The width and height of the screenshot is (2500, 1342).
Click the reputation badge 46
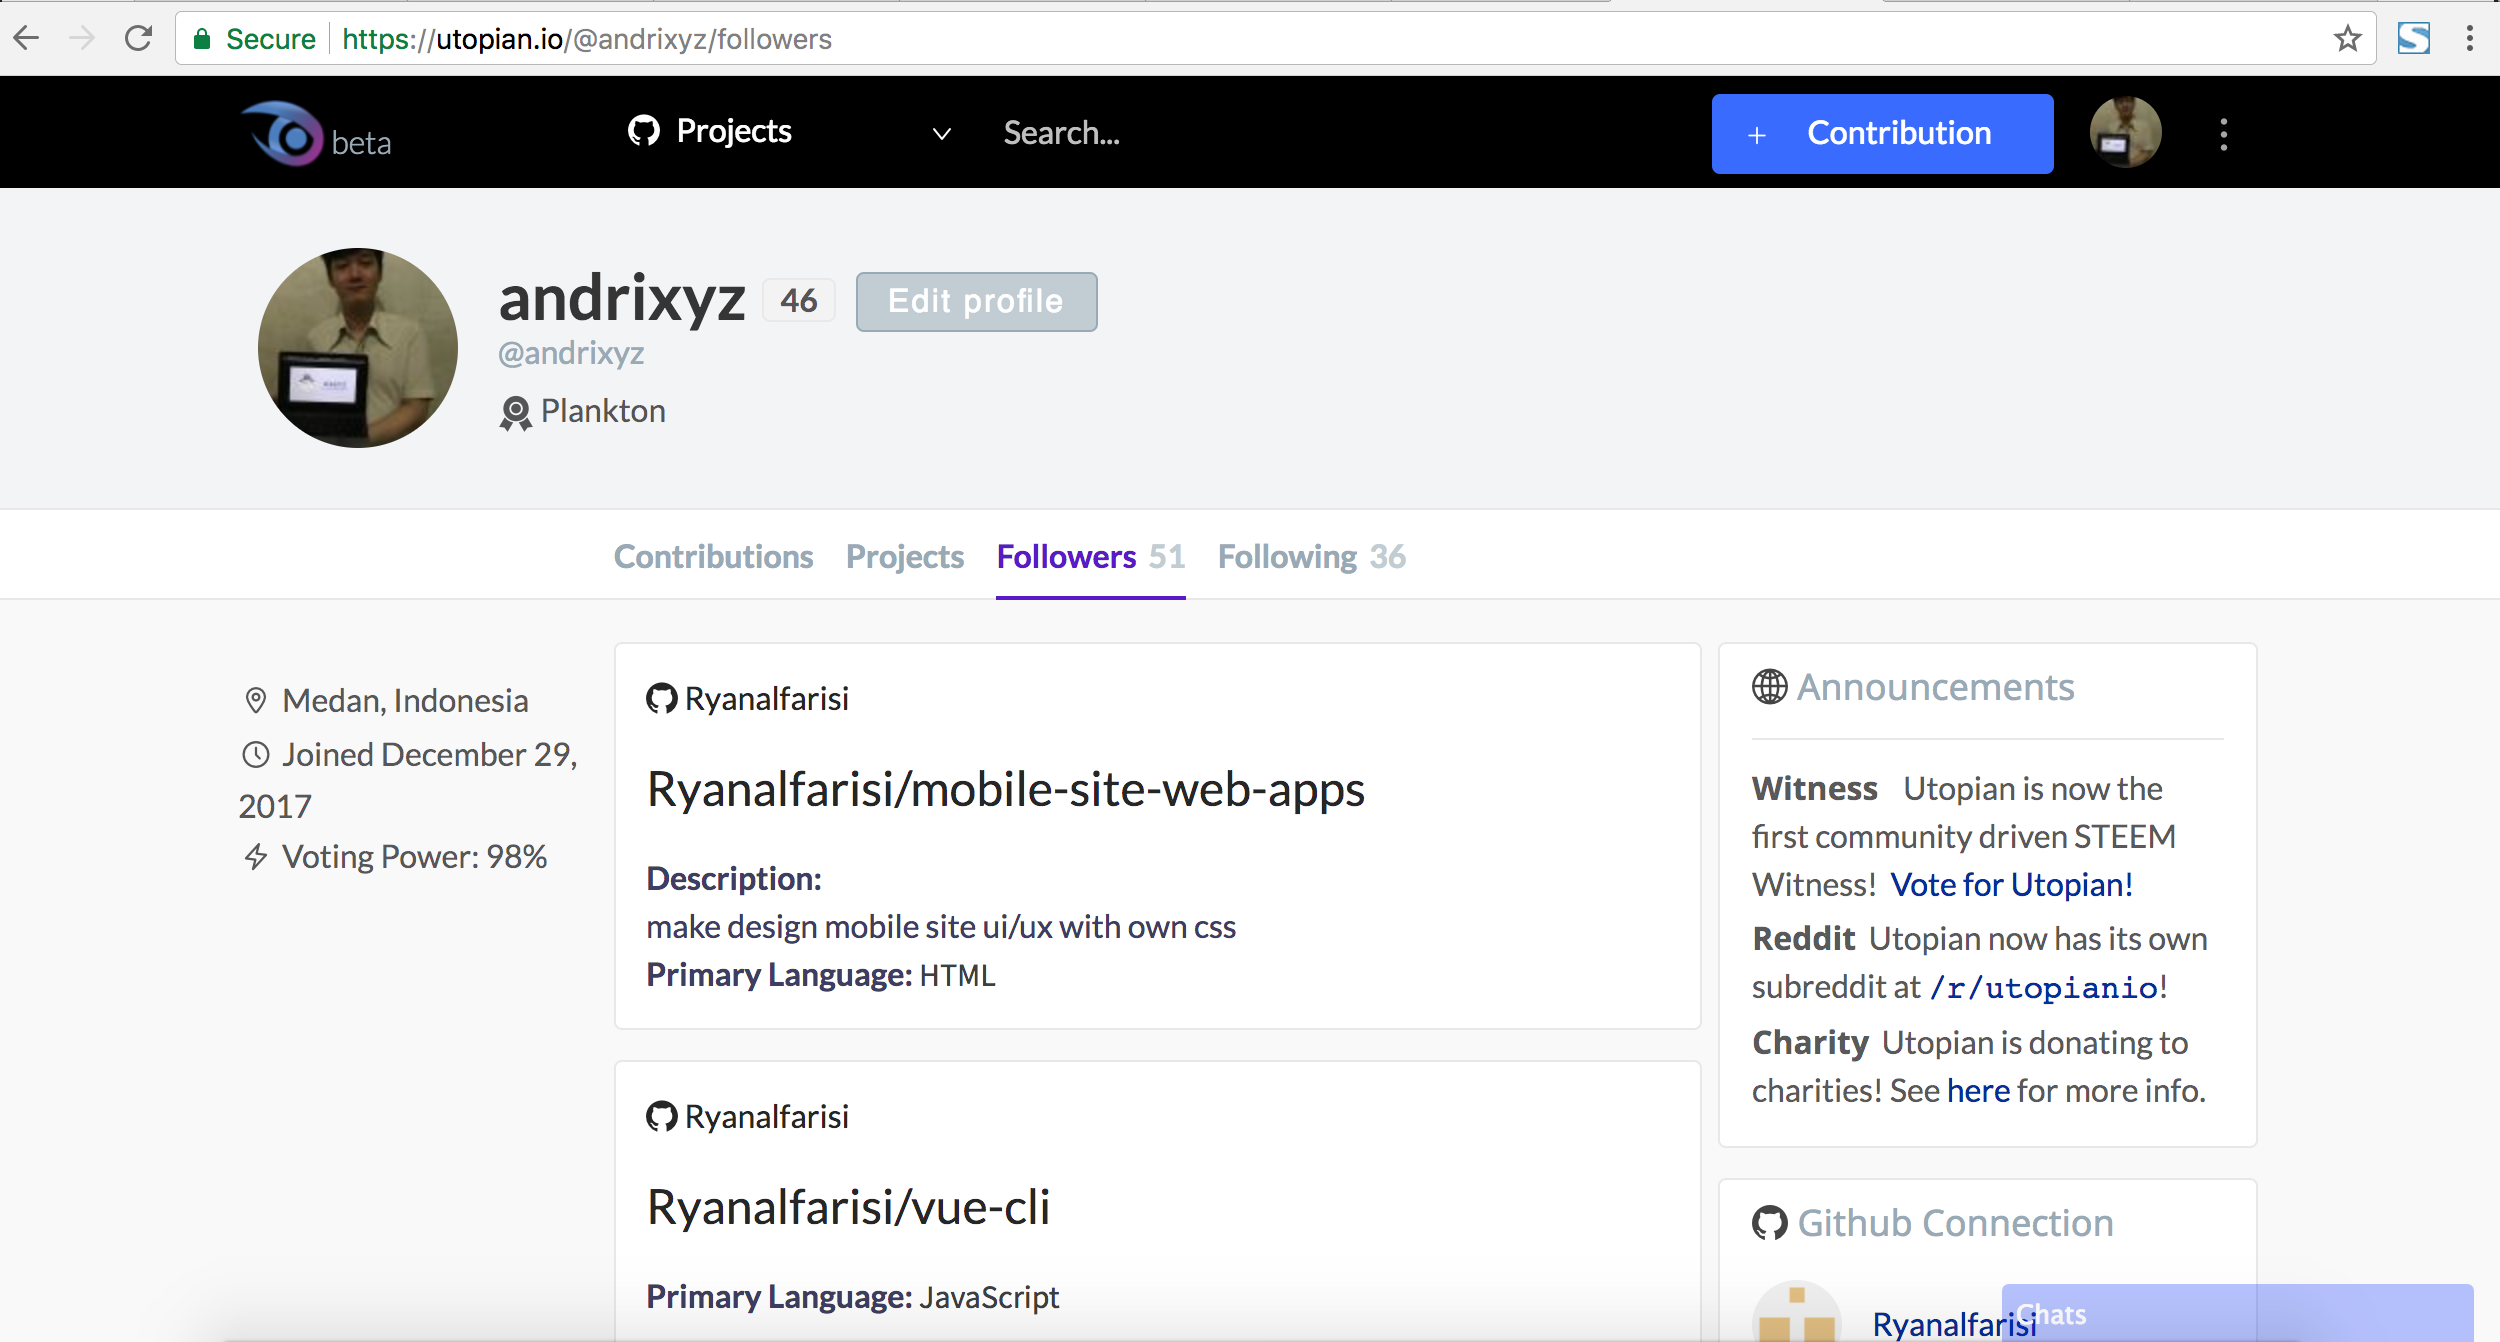pos(799,300)
